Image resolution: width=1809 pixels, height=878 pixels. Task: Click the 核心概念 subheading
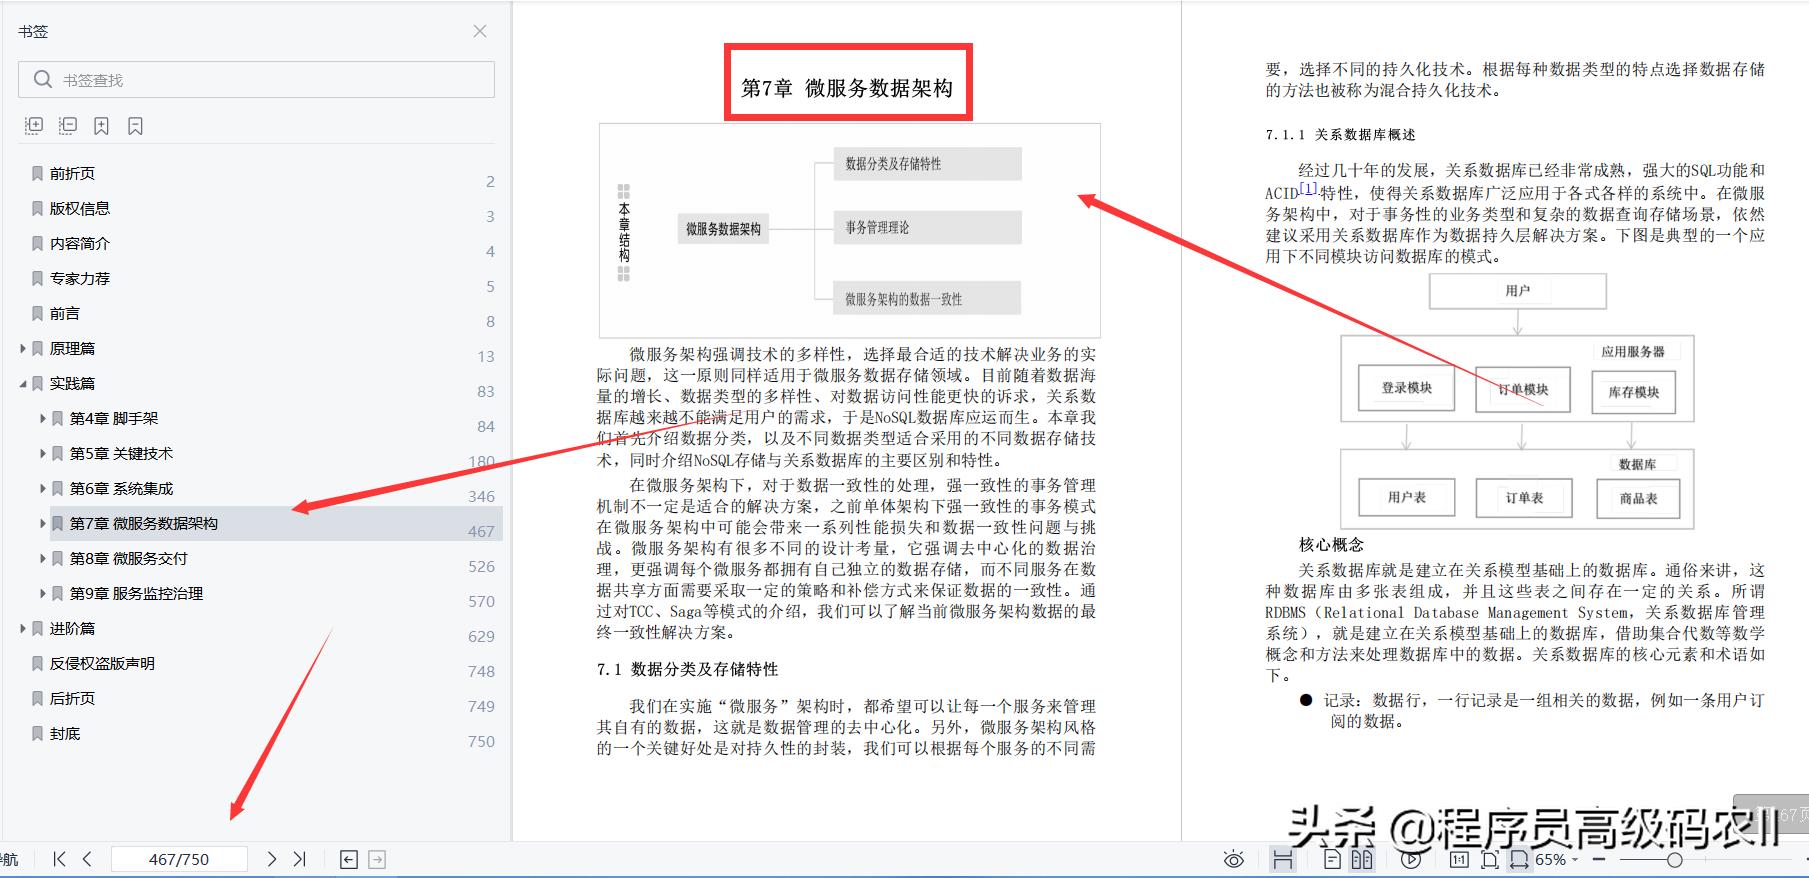click(1331, 544)
